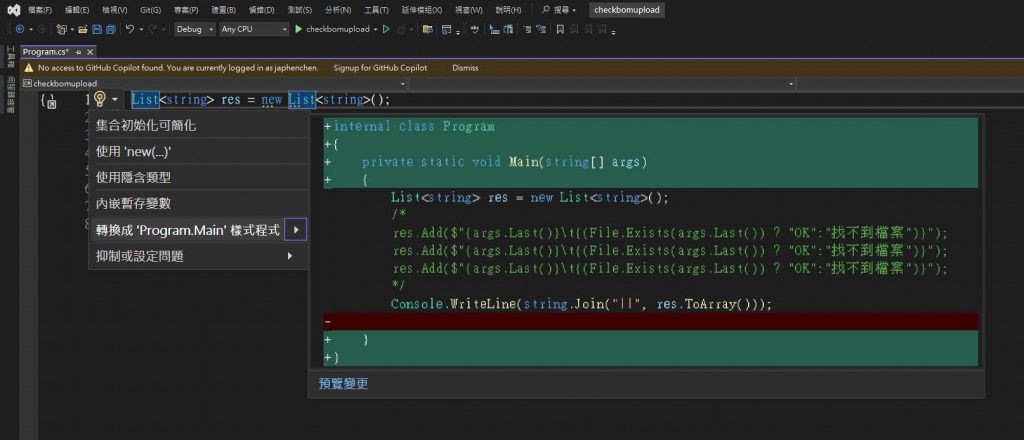Image resolution: width=1024 pixels, height=440 pixels.
Task: Expand the 抑制或設定問題 submenu arrow
Action: click(x=290, y=256)
